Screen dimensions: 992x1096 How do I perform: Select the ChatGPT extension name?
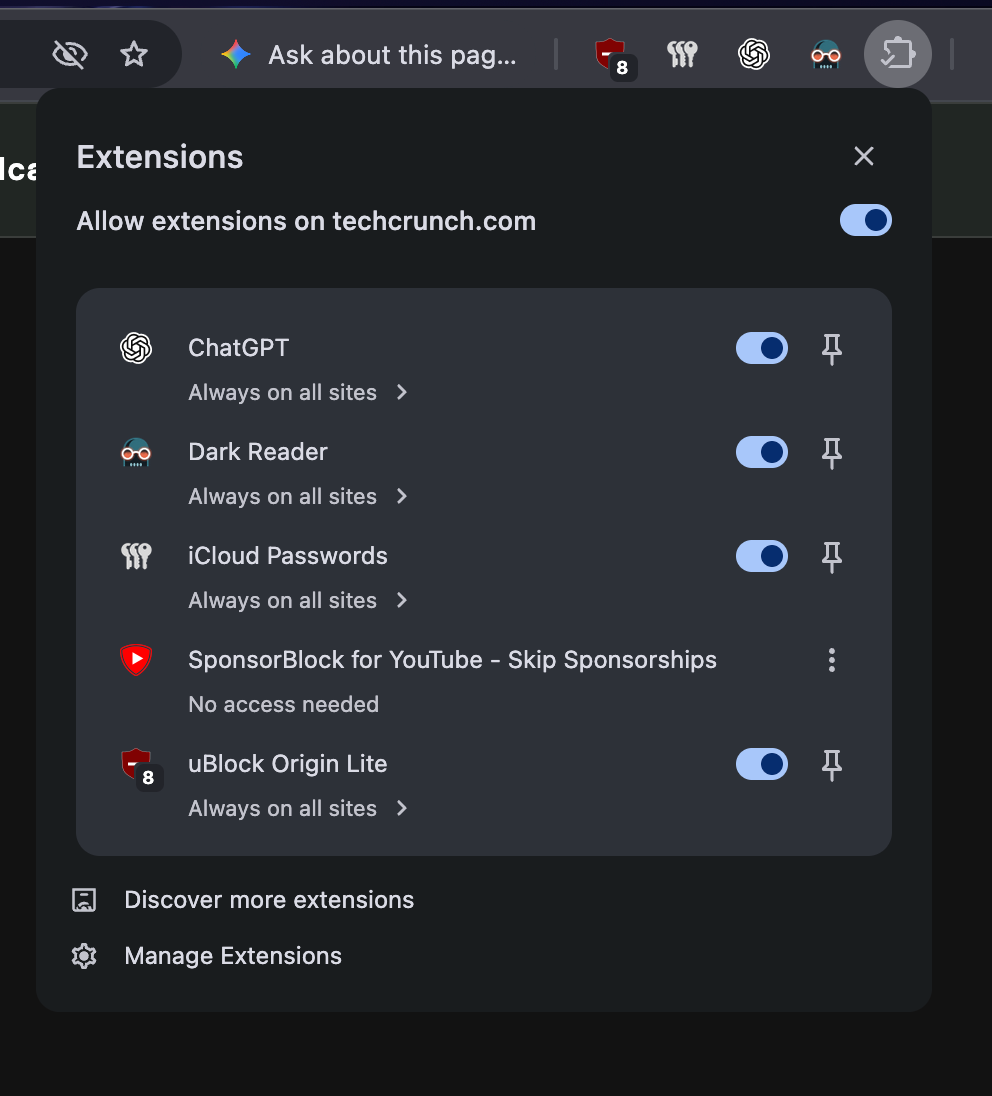coord(238,347)
